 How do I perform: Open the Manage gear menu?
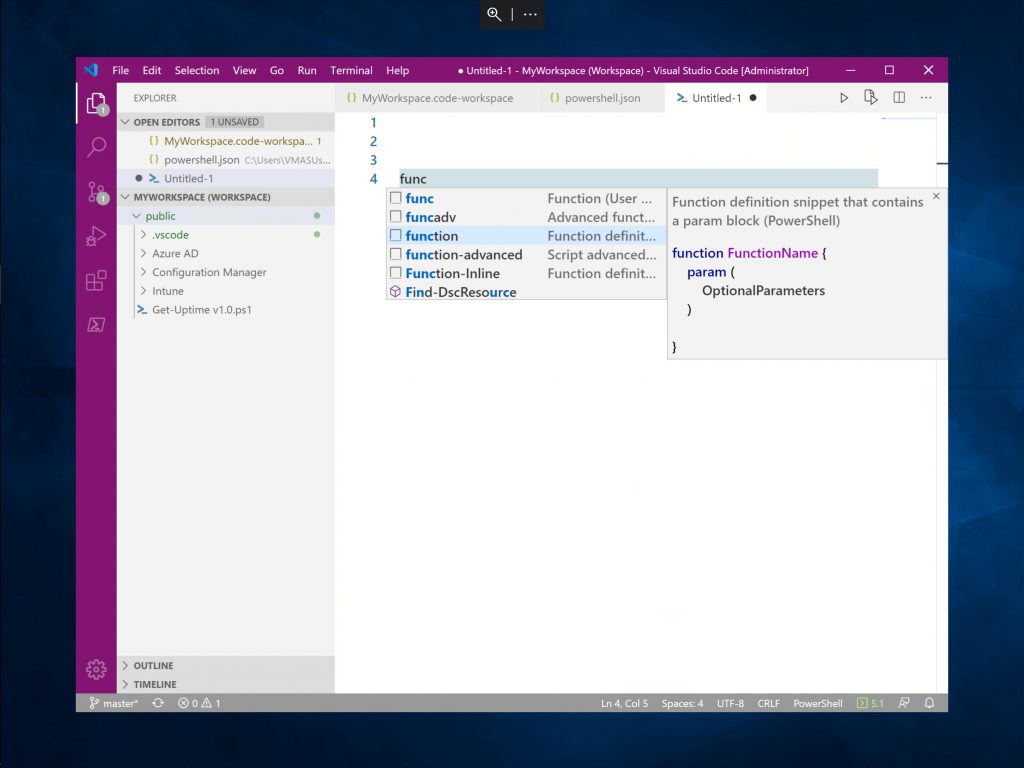click(96, 669)
